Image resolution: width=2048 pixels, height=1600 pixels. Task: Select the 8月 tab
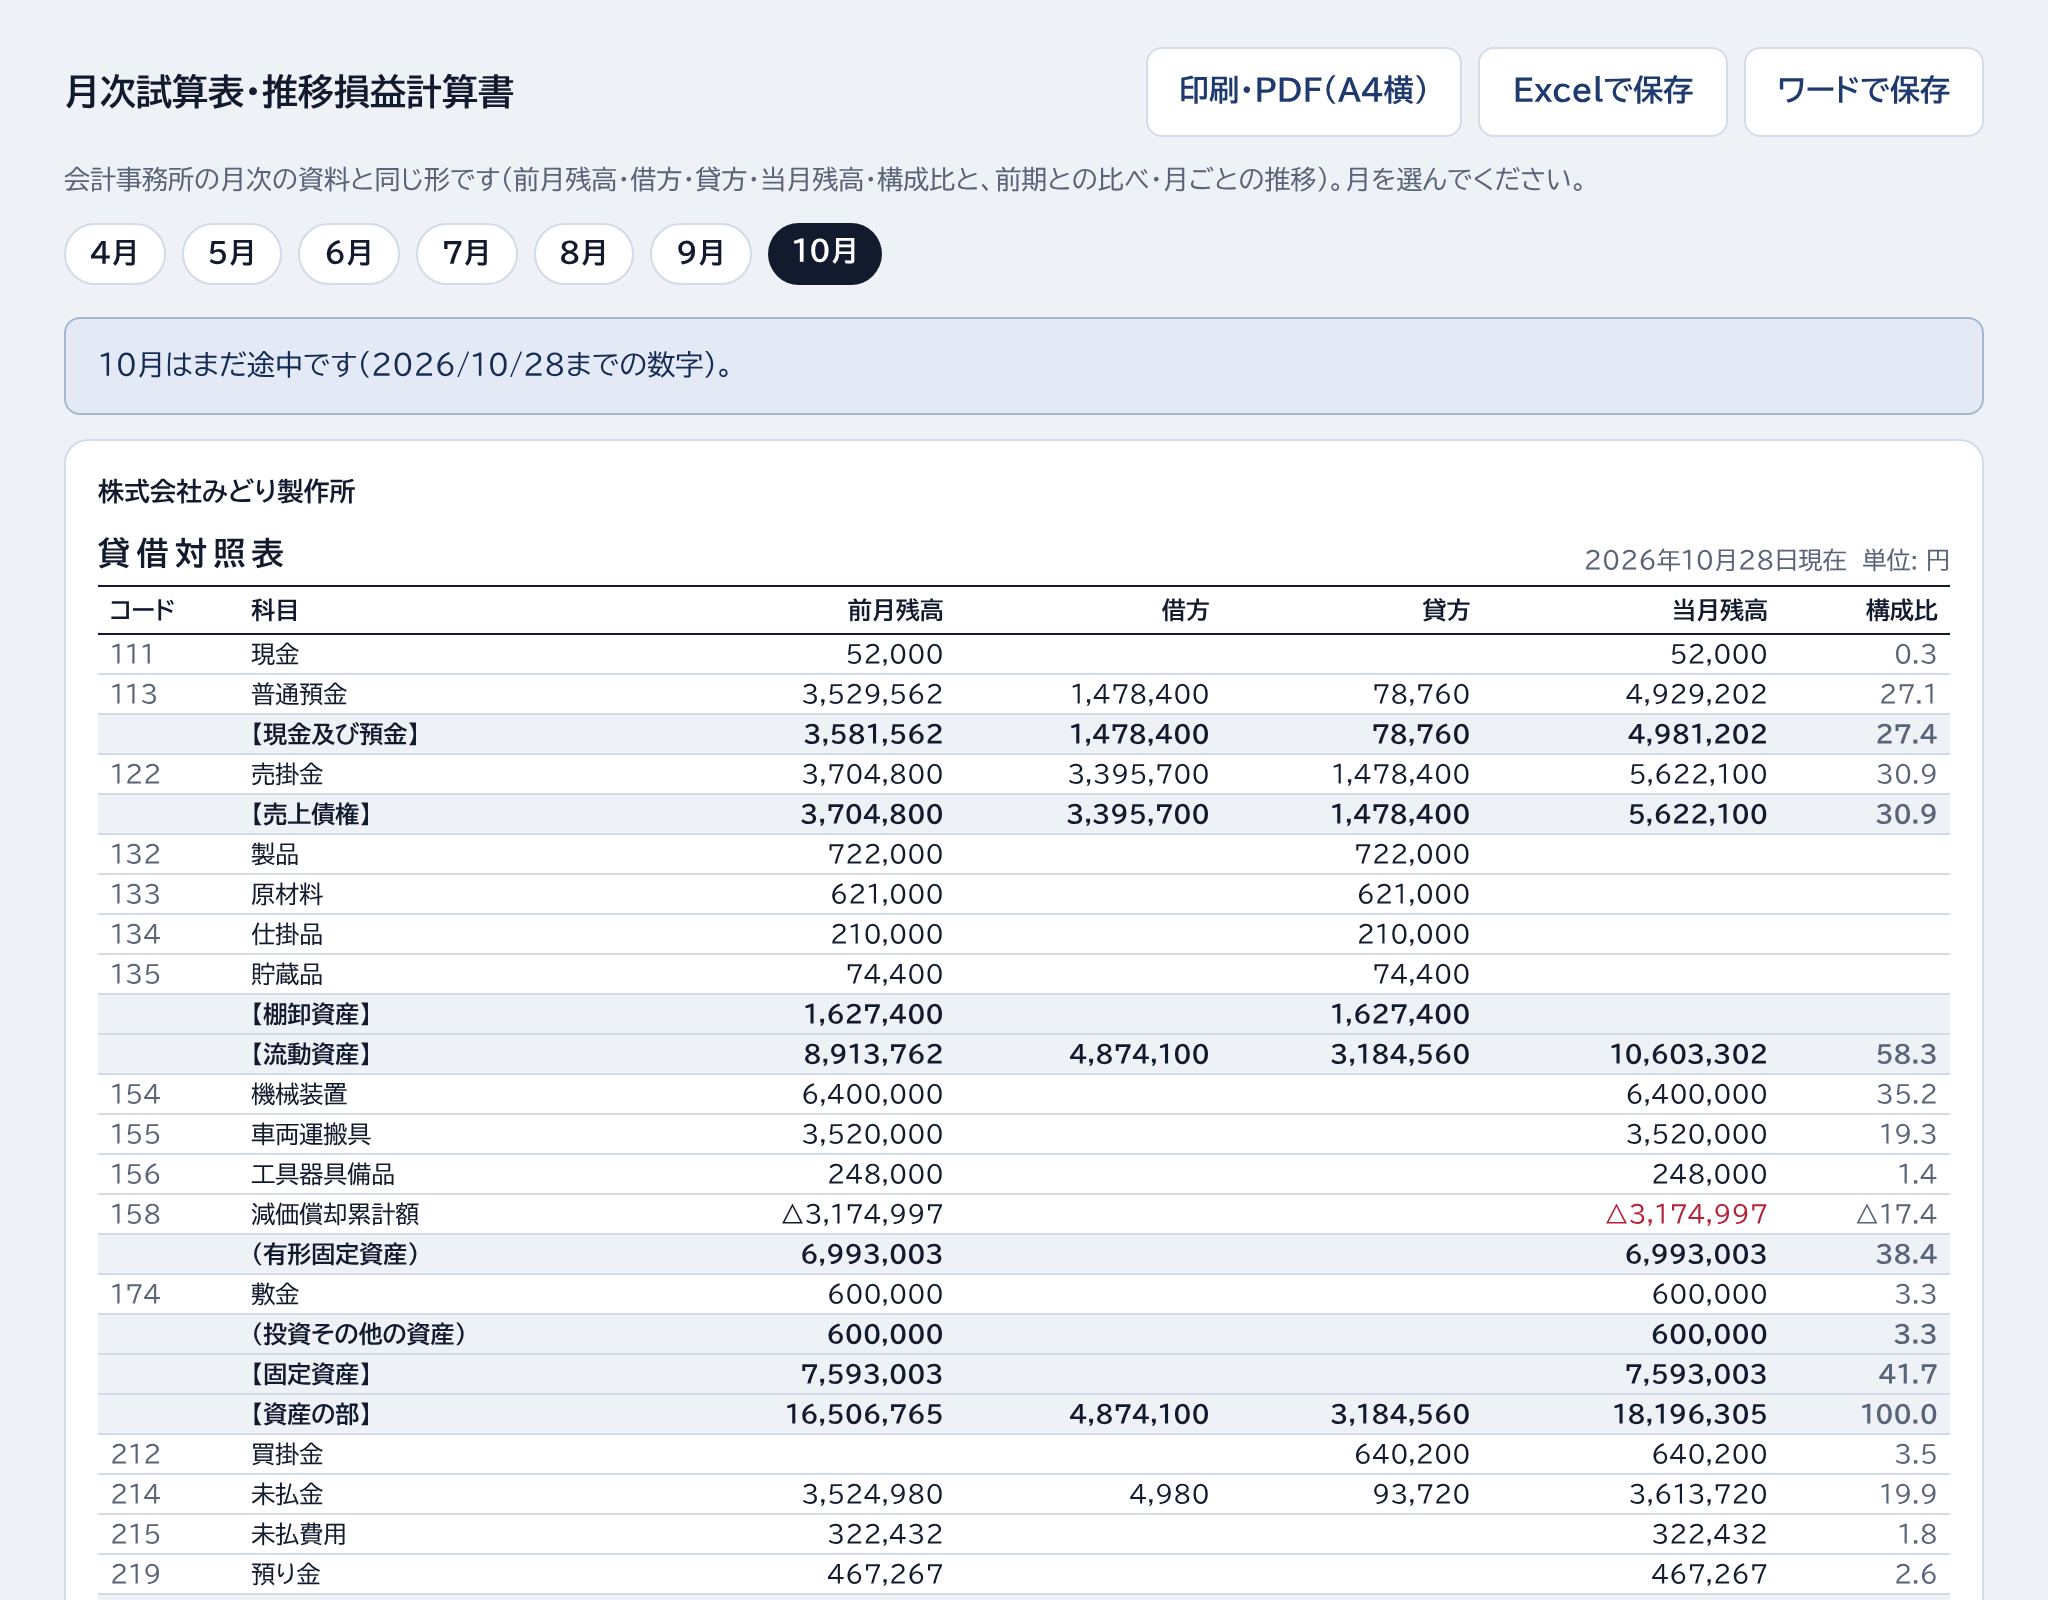583,253
